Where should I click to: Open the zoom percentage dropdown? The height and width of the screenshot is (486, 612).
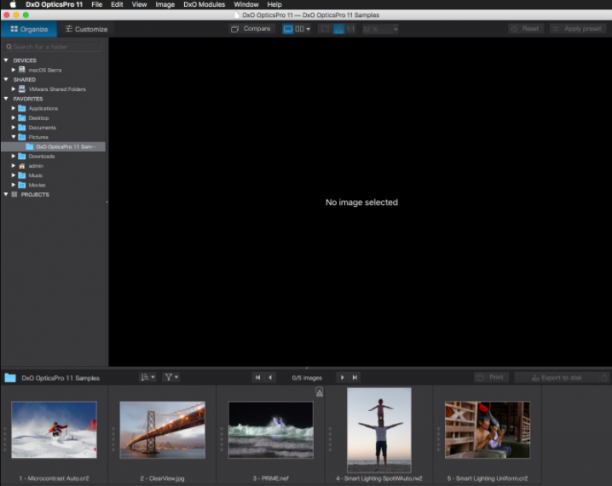(380, 29)
